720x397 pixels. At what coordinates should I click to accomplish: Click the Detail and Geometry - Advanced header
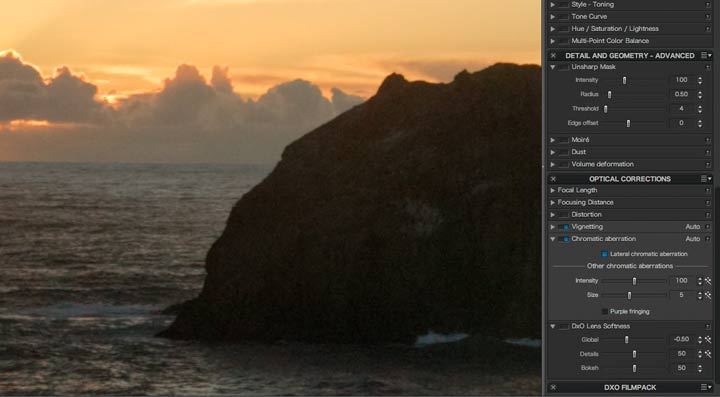630,56
